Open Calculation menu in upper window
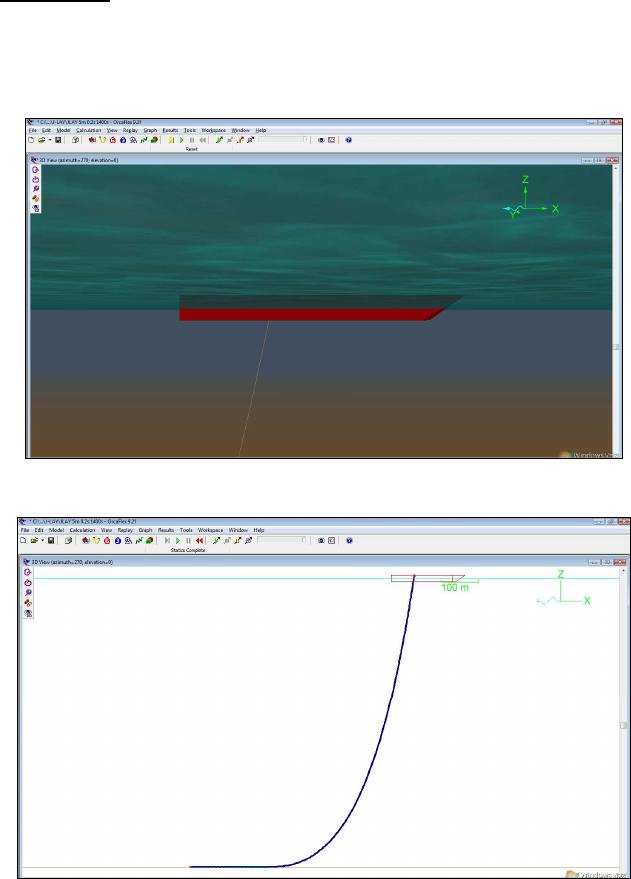This screenshot has height=879, width=631. pos(88,130)
